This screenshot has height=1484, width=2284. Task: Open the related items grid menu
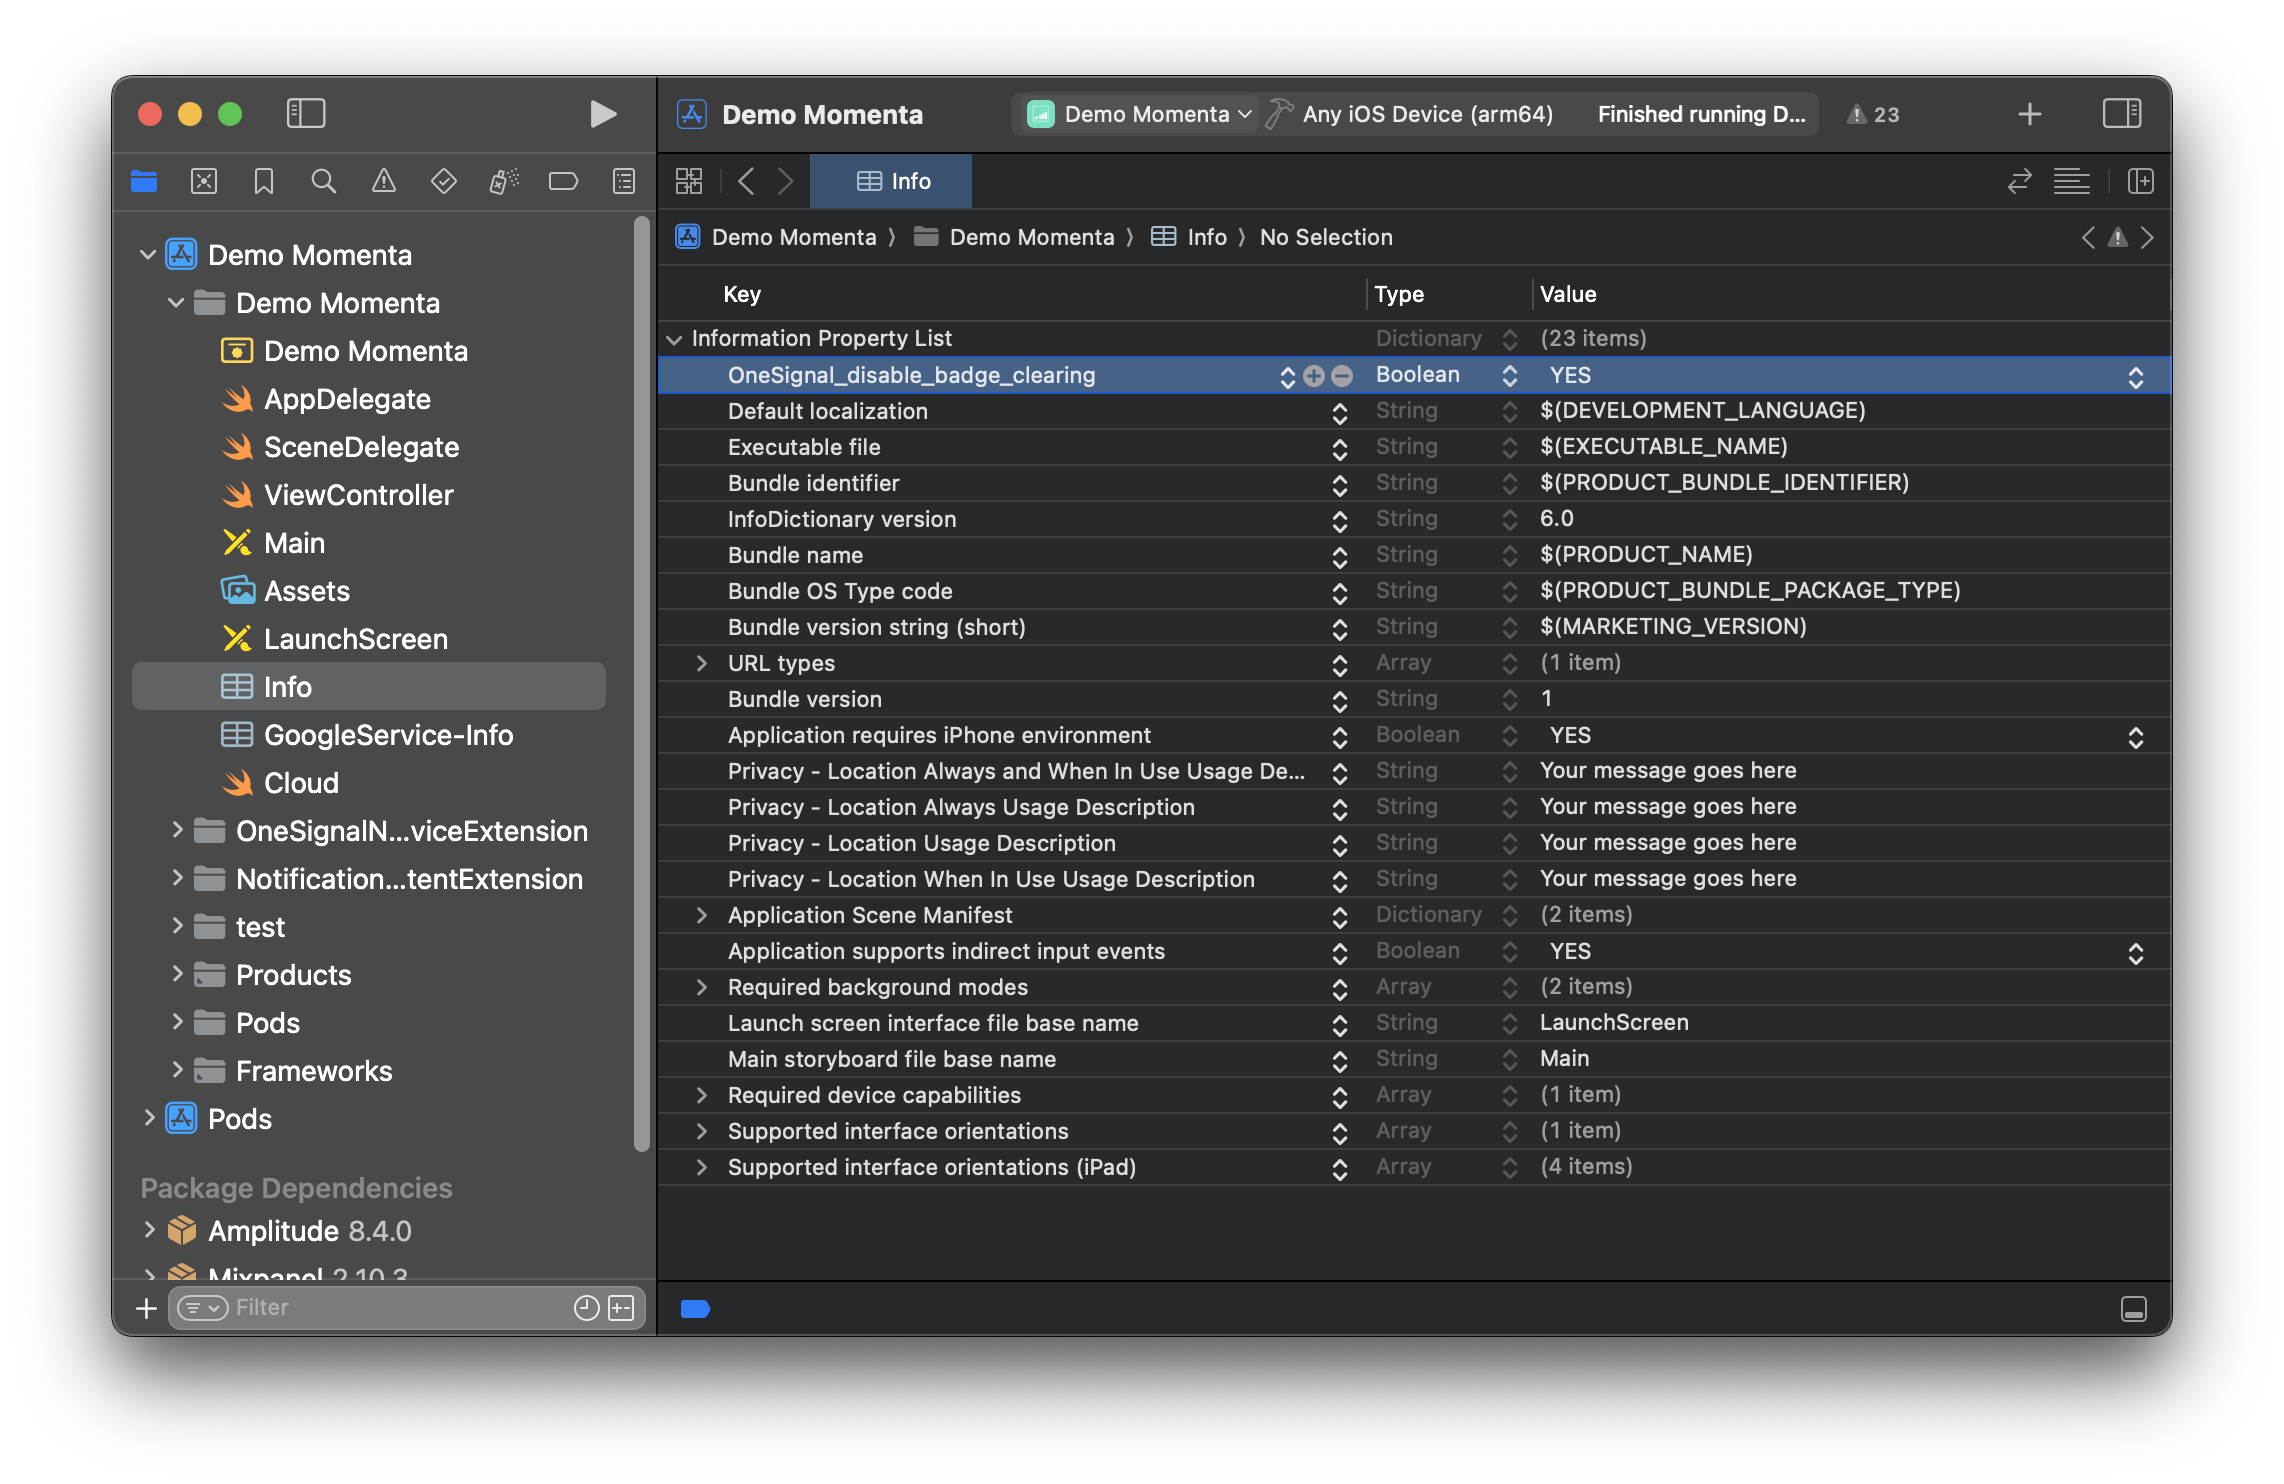point(689,181)
